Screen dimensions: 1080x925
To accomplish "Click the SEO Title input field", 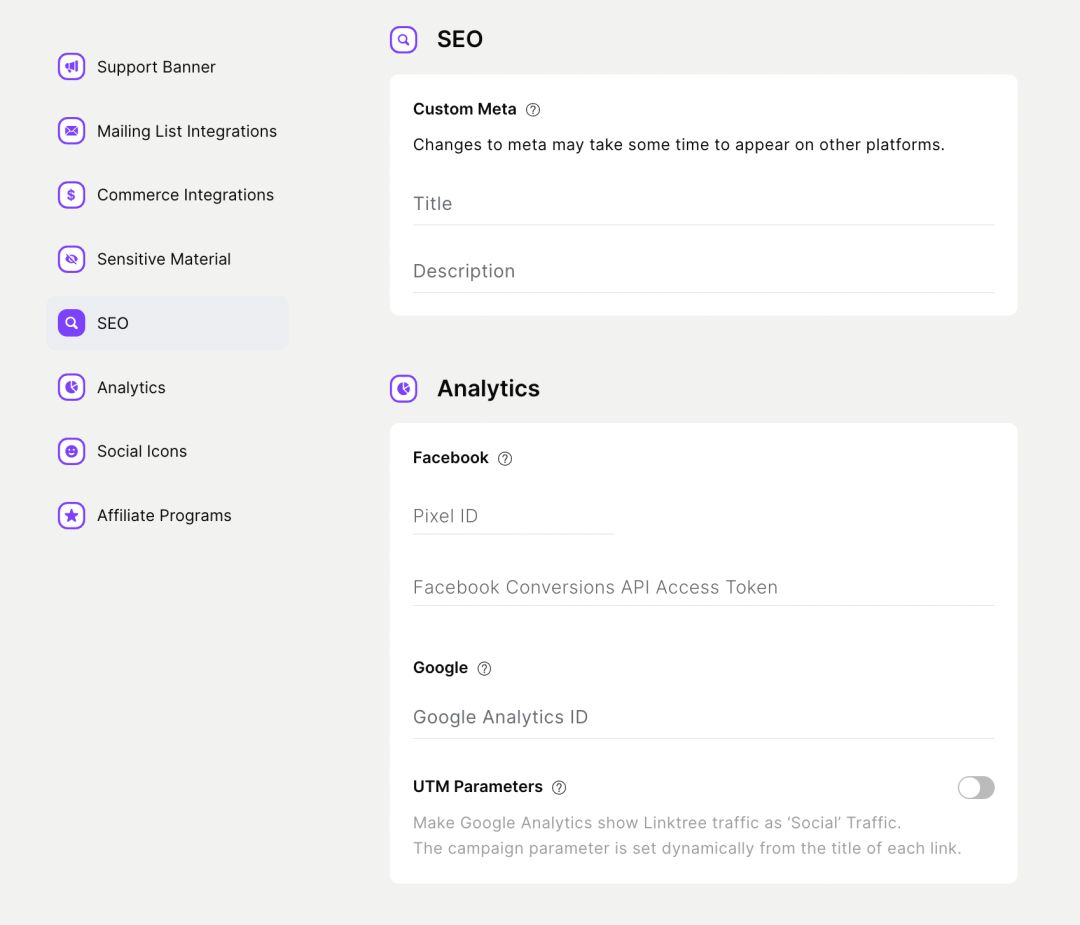I will coord(703,204).
